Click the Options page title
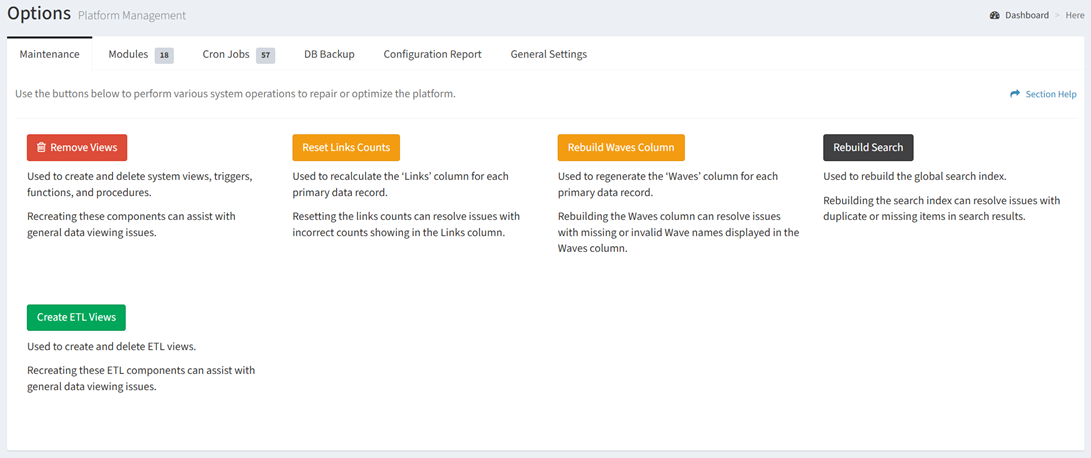1091x458 pixels. [39, 14]
